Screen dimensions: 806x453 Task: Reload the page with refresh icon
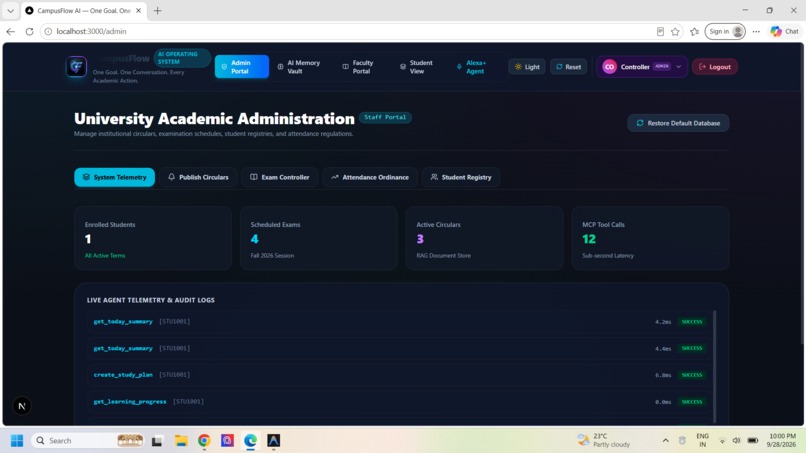[29, 31]
